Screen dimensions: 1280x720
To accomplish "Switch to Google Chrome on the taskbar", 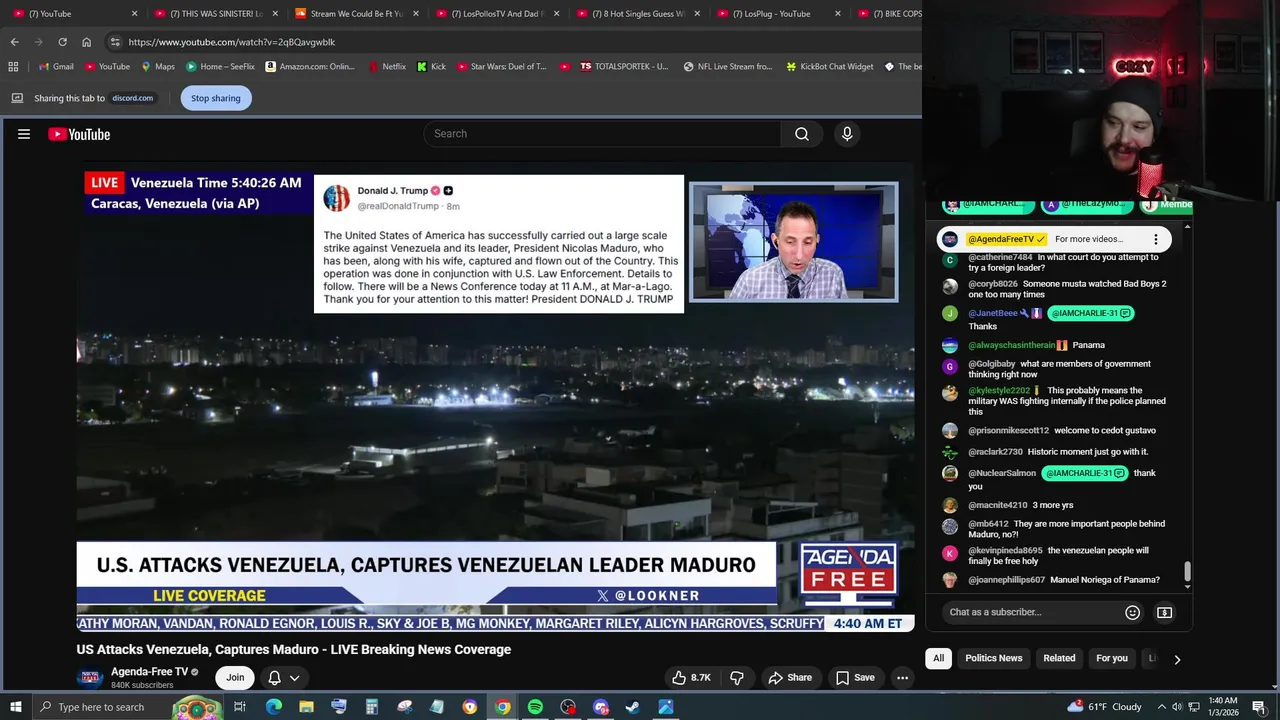I will 502,707.
